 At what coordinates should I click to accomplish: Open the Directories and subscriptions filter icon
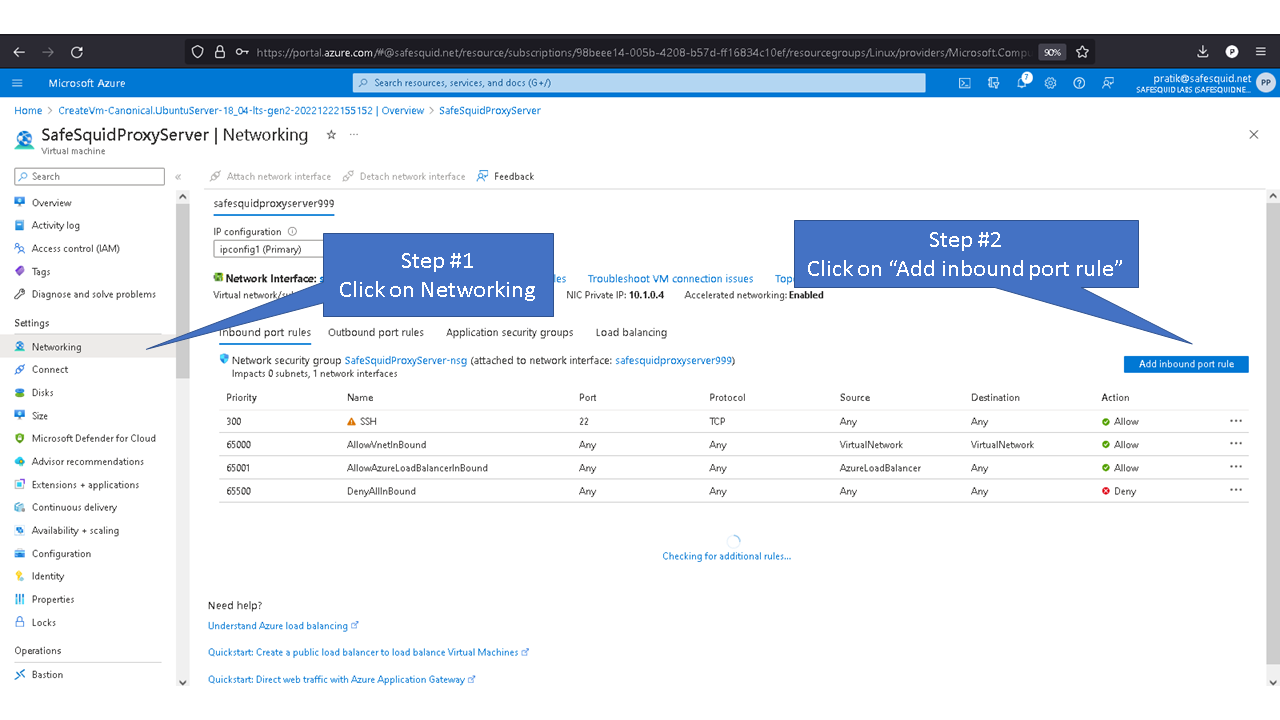pos(993,83)
